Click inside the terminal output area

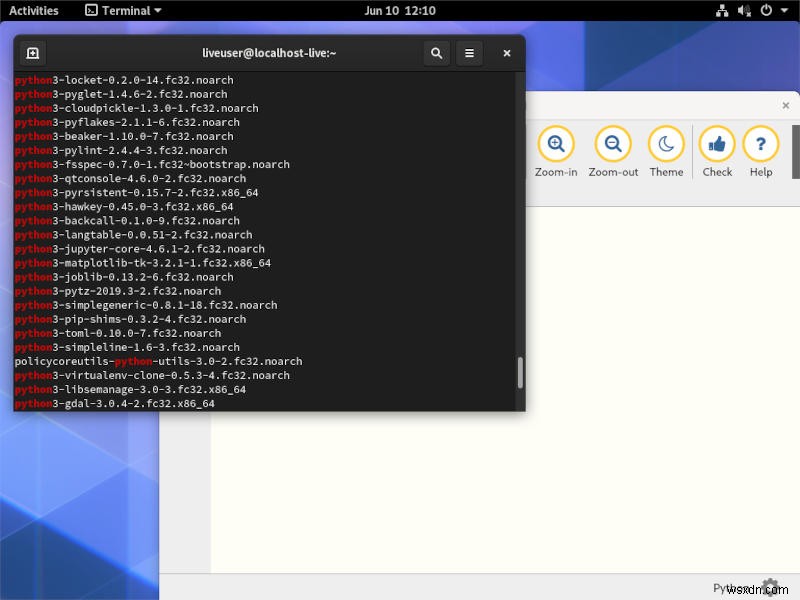(x=260, y=250)
